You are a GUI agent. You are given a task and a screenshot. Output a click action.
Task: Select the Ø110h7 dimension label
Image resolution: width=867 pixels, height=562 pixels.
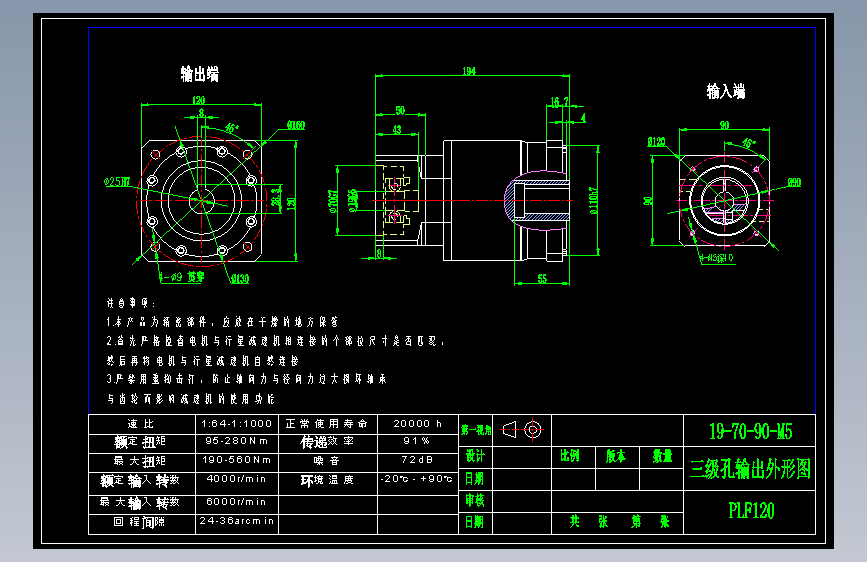pos(593,200)
